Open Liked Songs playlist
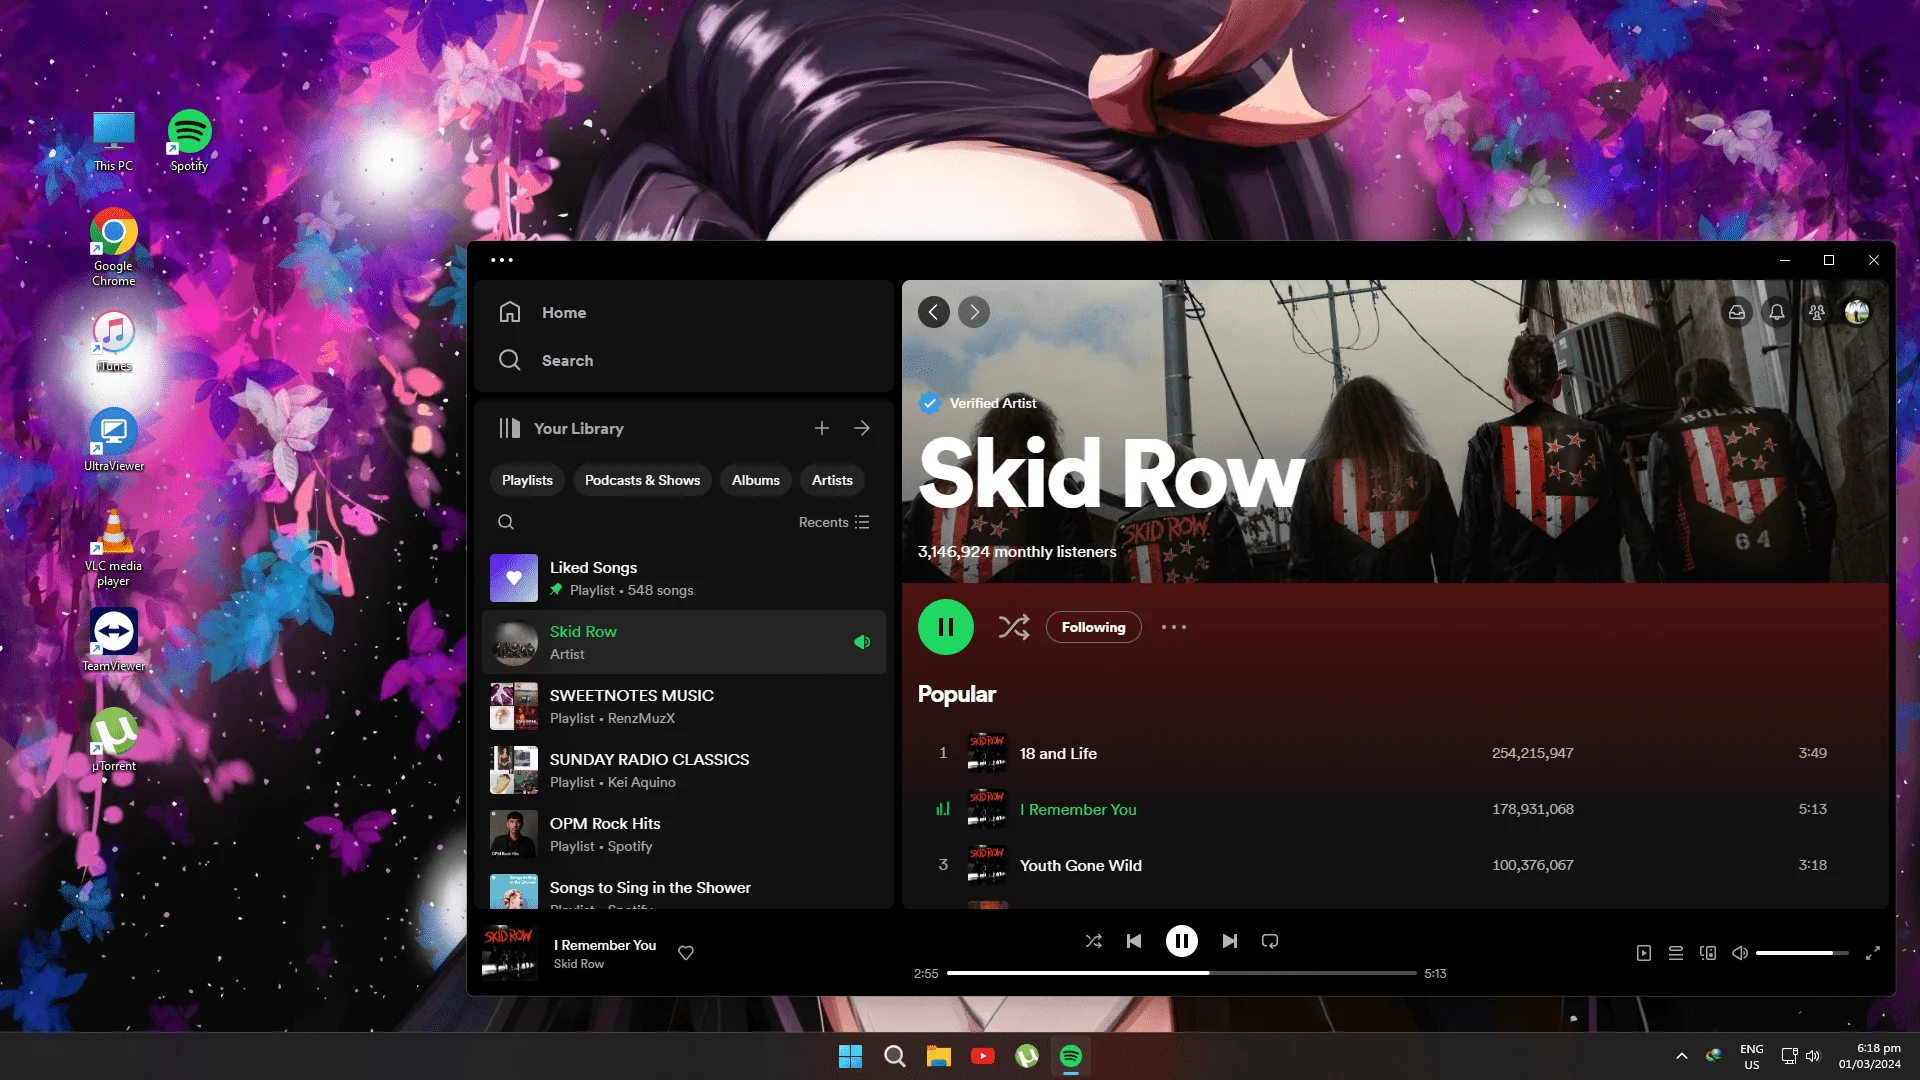 click(684, 578)
